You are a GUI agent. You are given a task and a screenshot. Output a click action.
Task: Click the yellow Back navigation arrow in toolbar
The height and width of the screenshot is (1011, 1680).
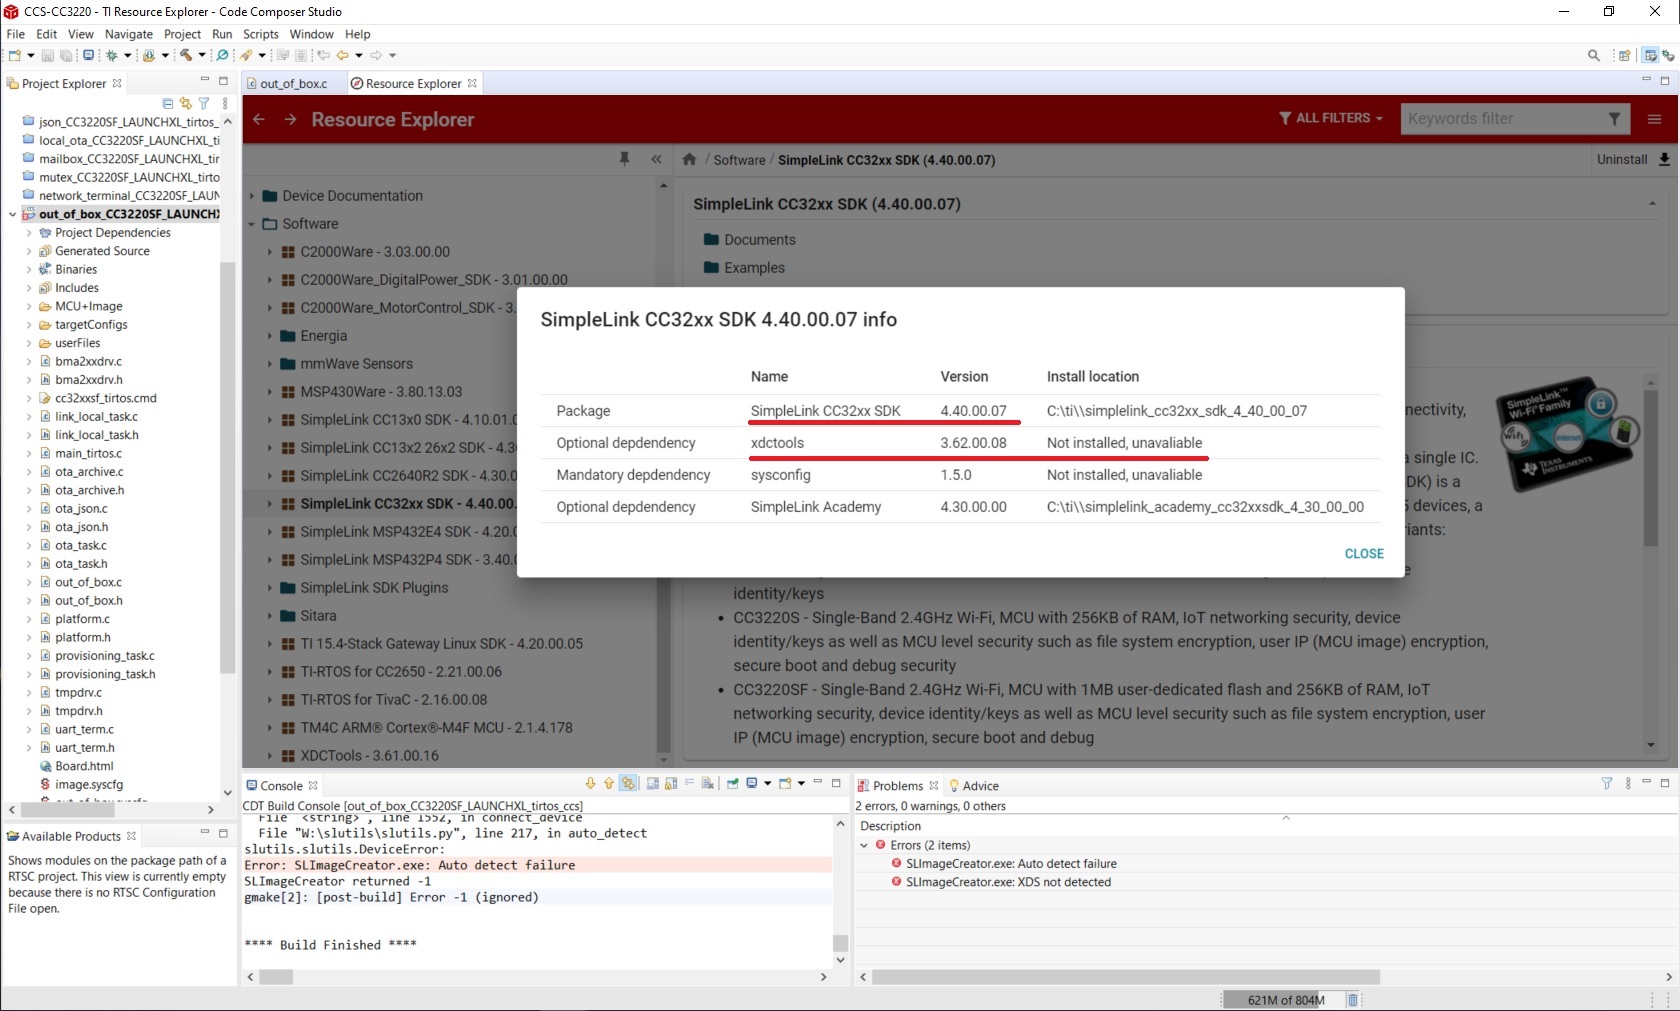click(343, 56)
